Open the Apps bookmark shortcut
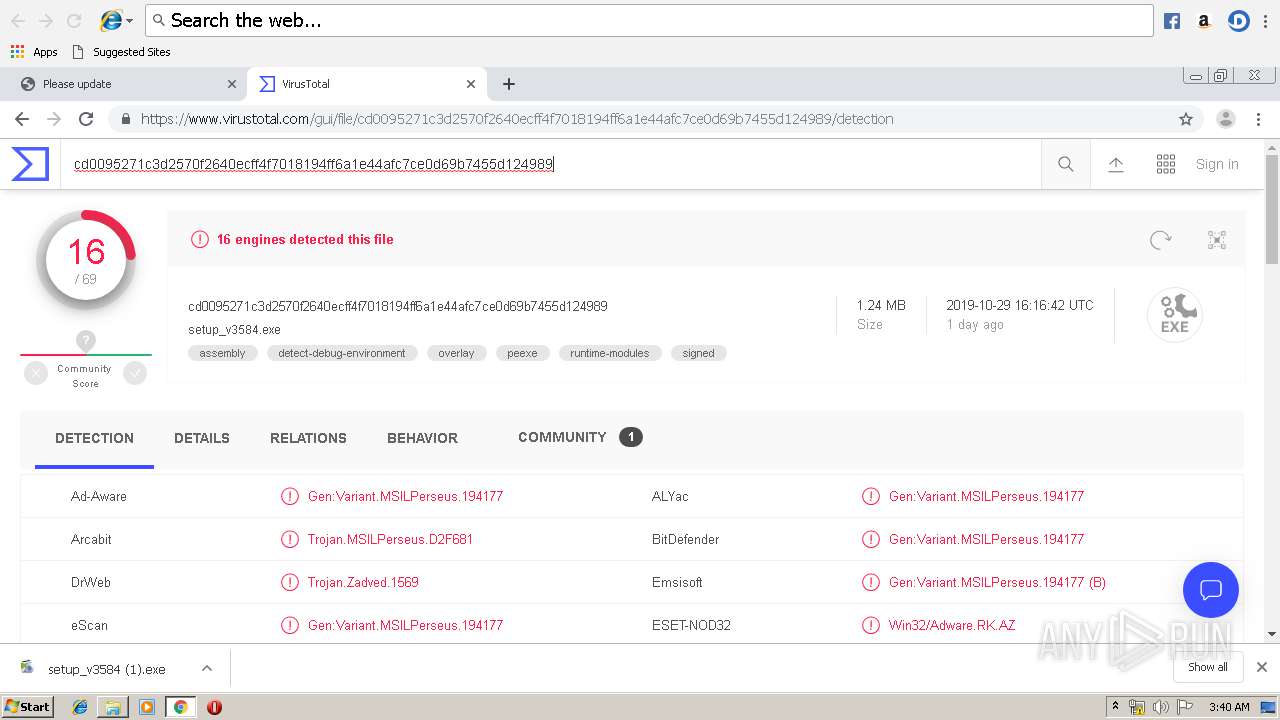 pyautogui.click(x=34, y=52)
